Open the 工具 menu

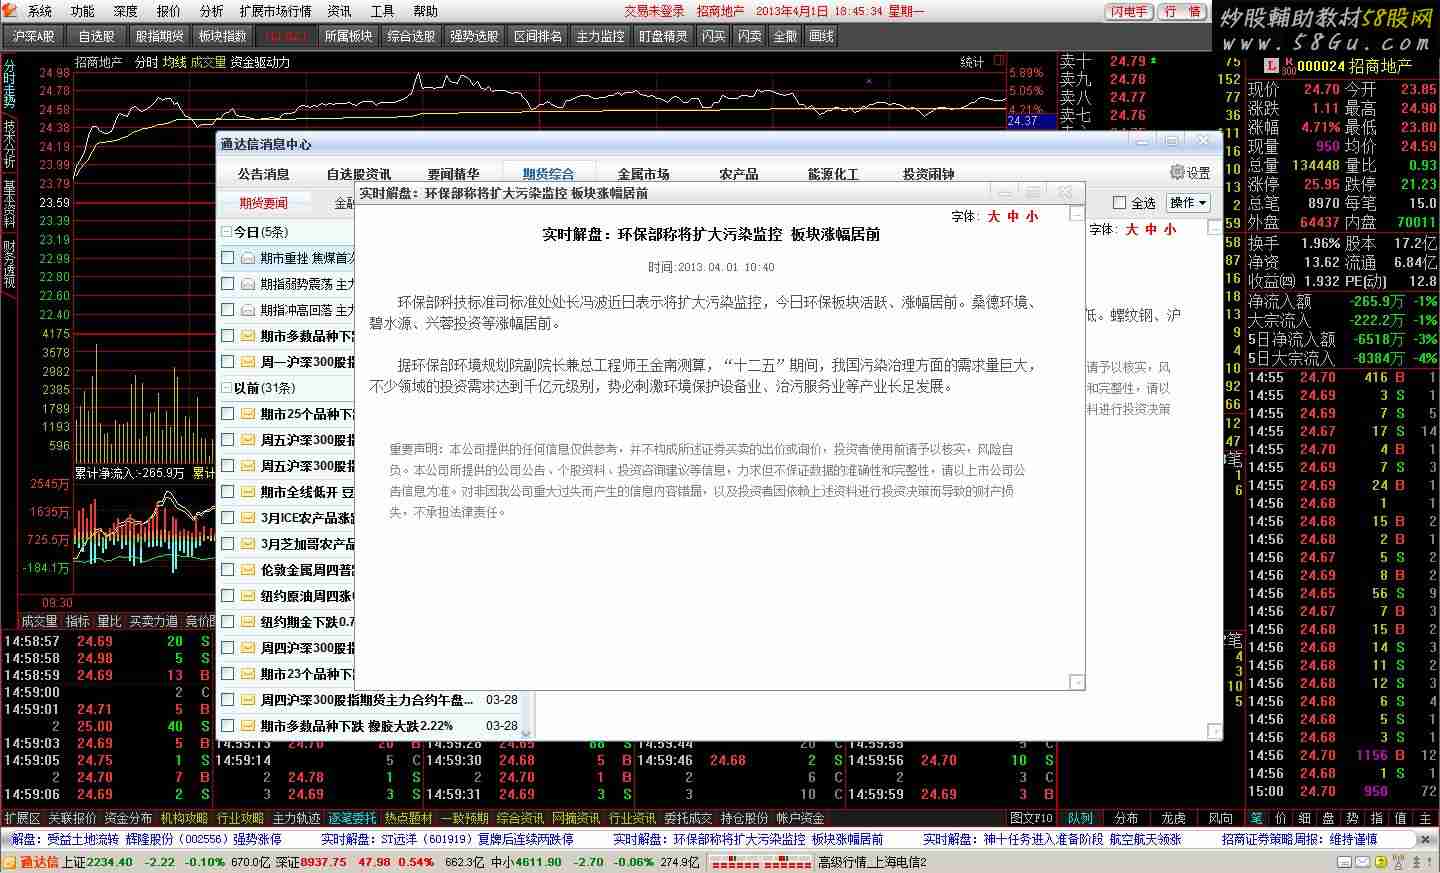pos(382,11)
